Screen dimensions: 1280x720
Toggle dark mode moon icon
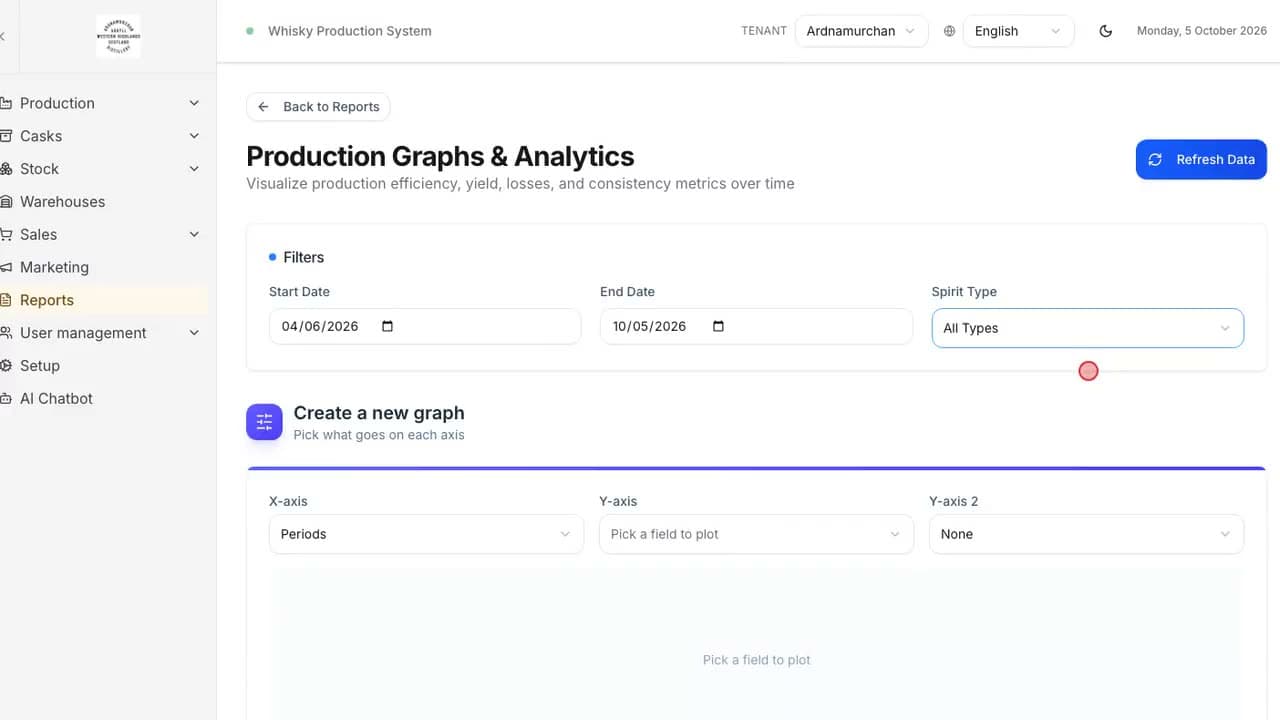pos(1105,31)
